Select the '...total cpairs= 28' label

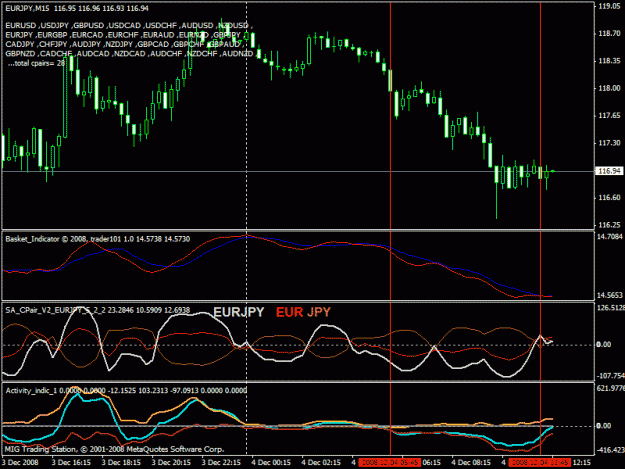36,63
